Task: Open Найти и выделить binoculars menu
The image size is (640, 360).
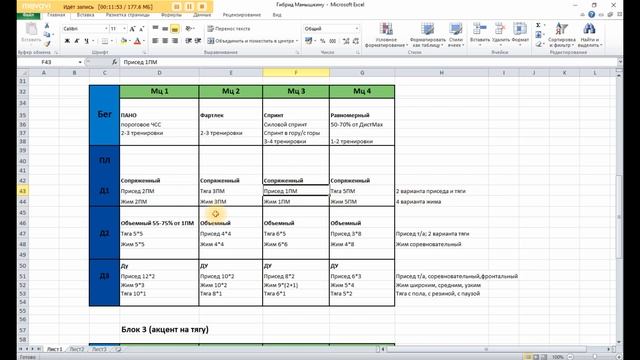Action: (589, 35)
